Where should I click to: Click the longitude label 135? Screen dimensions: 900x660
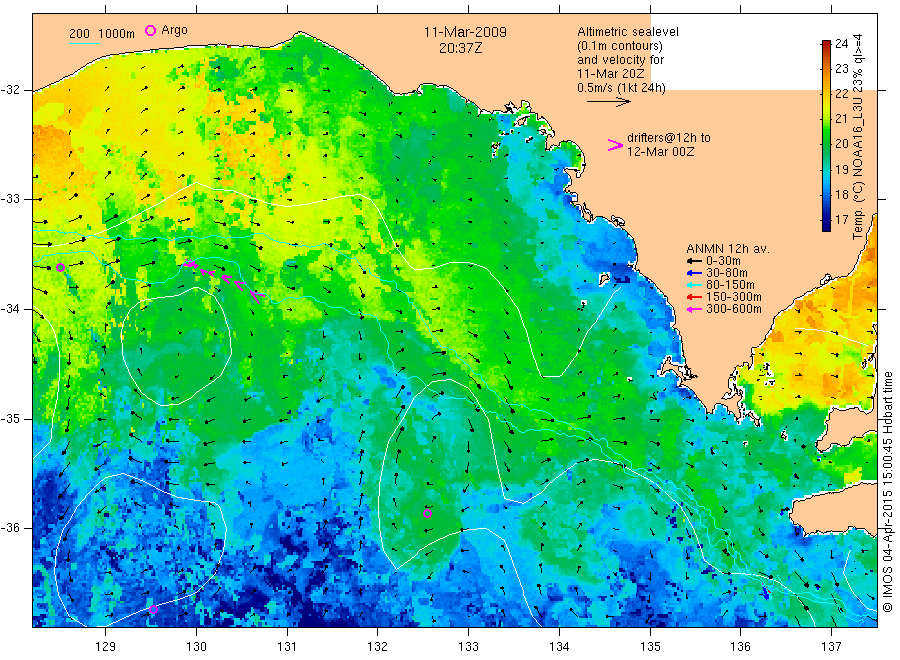point(650,647)
